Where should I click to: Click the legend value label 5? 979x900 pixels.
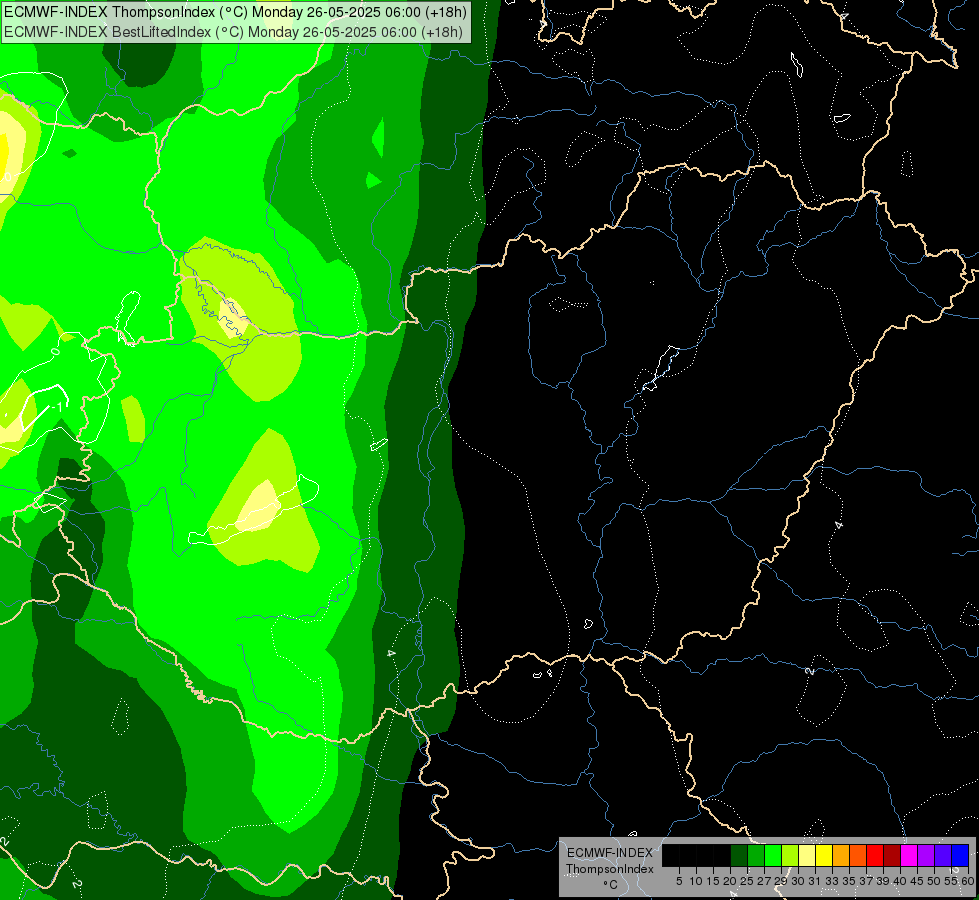point(679,881)
